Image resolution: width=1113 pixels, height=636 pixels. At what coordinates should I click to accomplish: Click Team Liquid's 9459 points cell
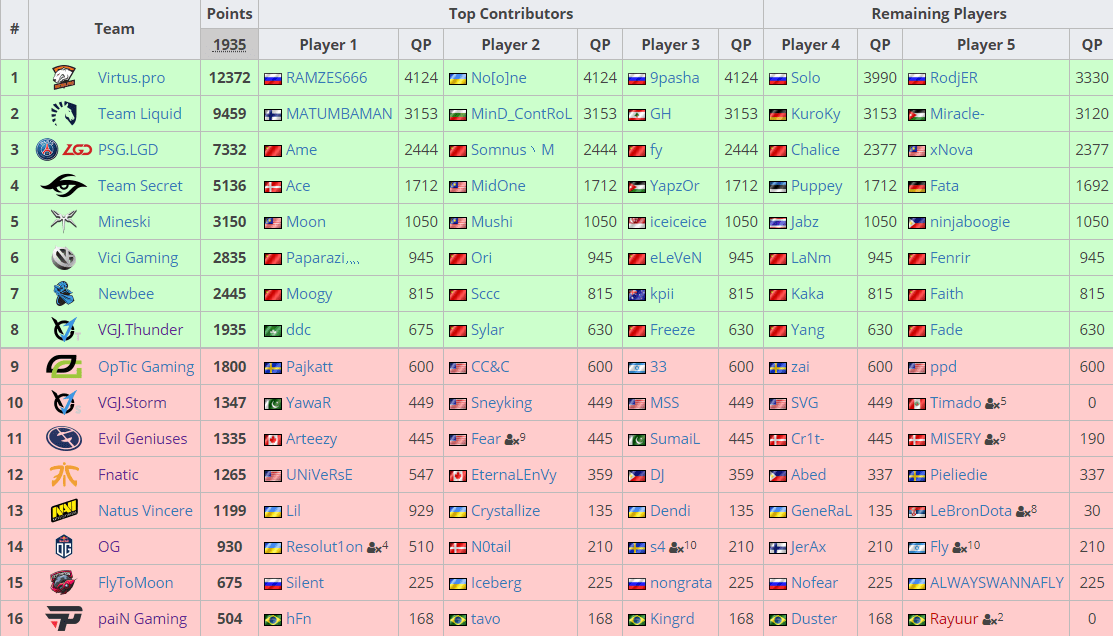[229, 114]
